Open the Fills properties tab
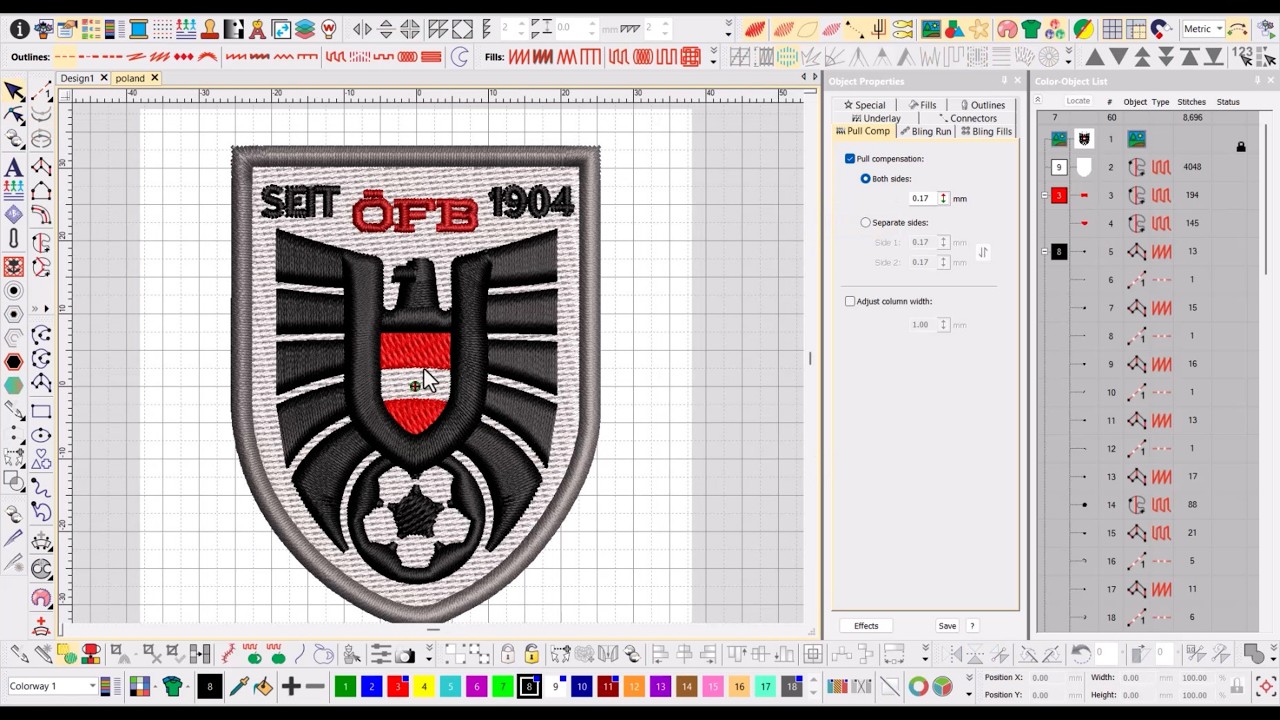This screenshot has width=1280, height=720. point(923,105)
